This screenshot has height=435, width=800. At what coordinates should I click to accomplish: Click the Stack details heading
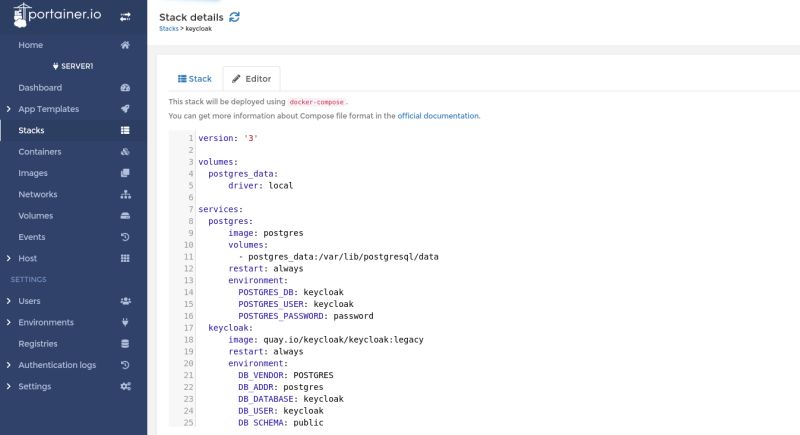[191, 17]
